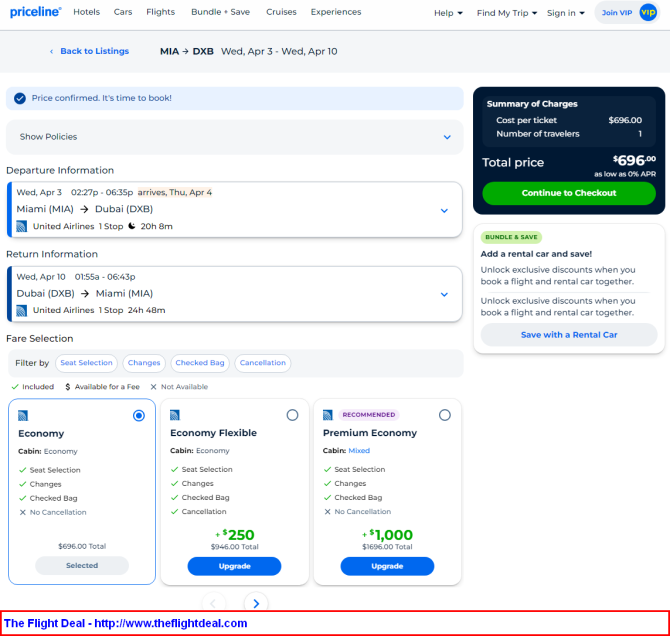Image resolution: width=670 pixels, height=636 pixels.
Task: Go Back to Listings
Action: click(x=94, y=51)
